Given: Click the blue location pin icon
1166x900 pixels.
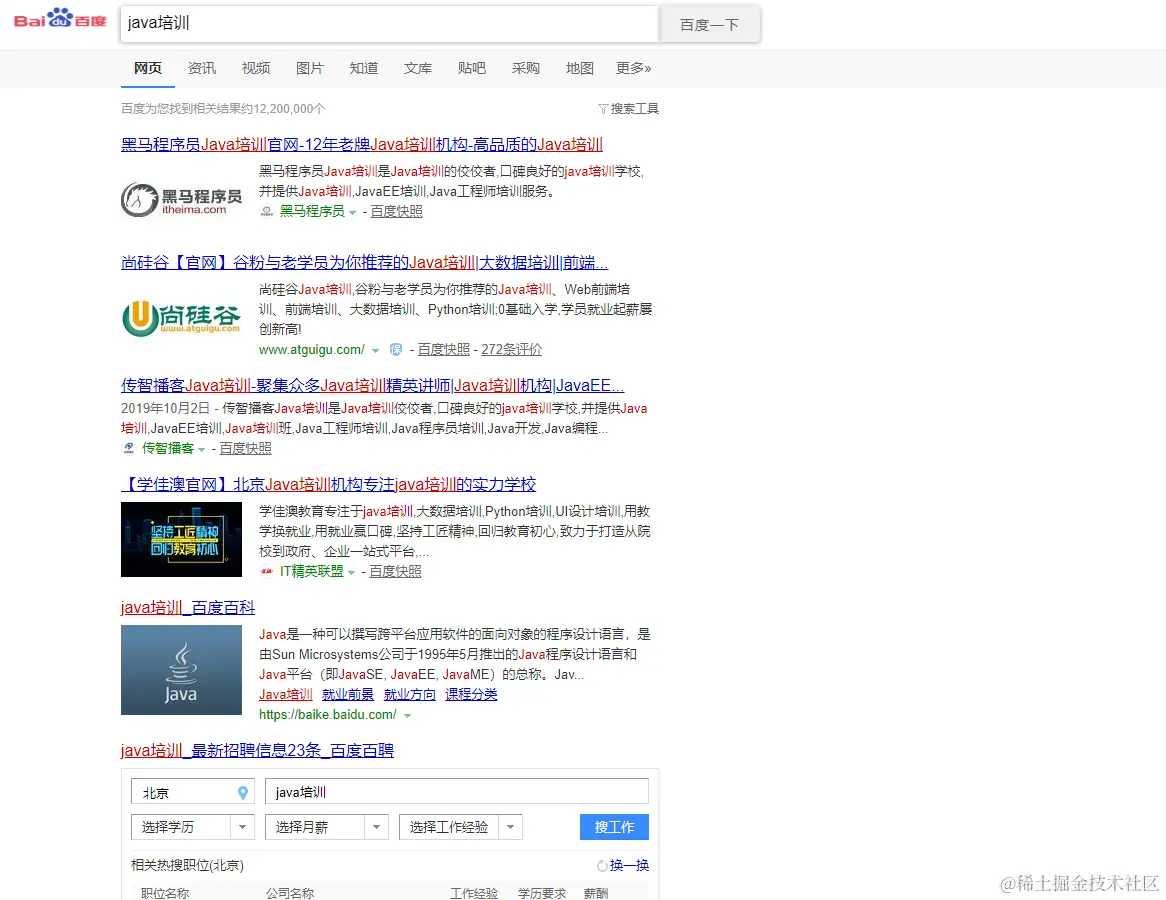Looking at the screenshot, I should (x=242, y=793).
